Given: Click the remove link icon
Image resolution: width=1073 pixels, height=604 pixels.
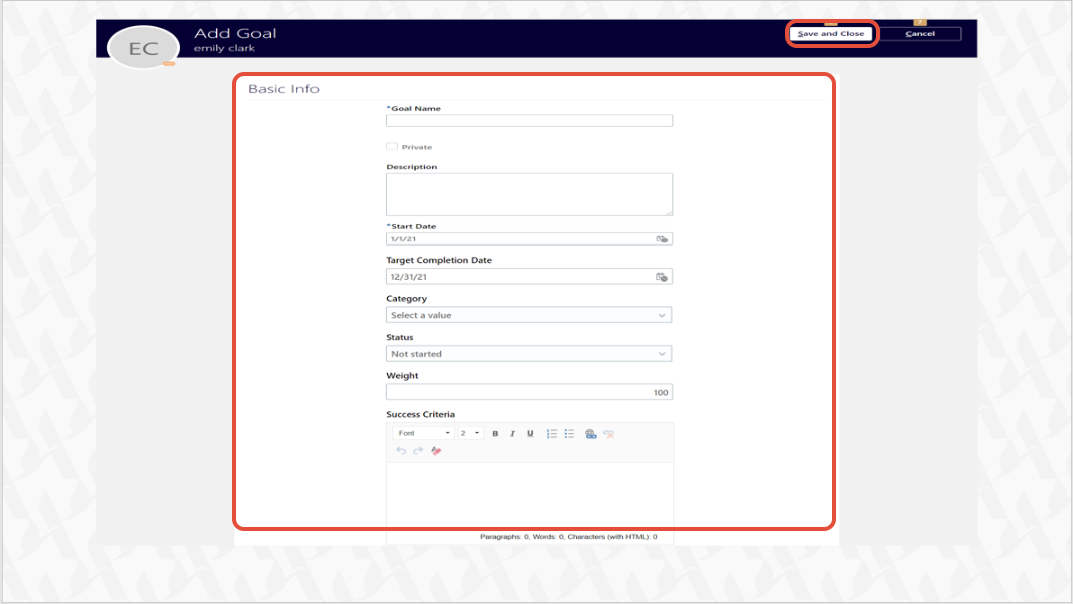Looking at the screenshot, I should (x=609, y=434).
